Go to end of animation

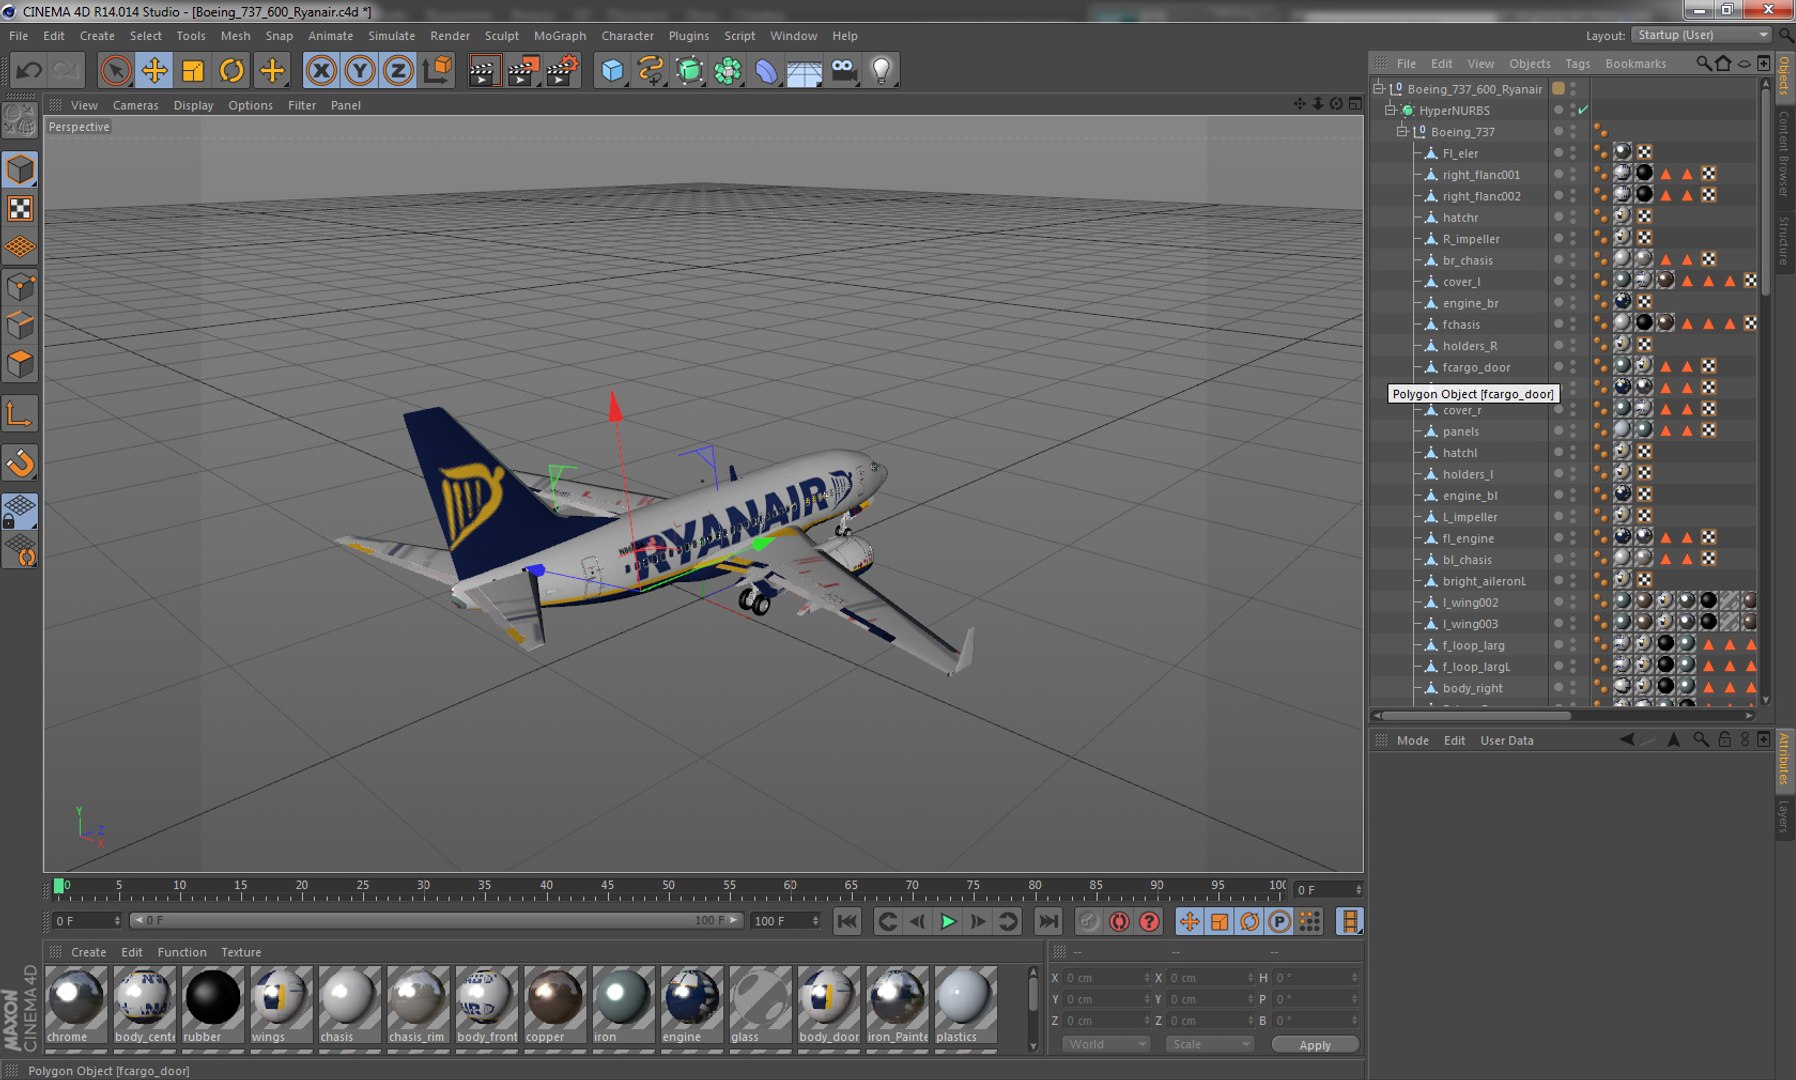1048,921
